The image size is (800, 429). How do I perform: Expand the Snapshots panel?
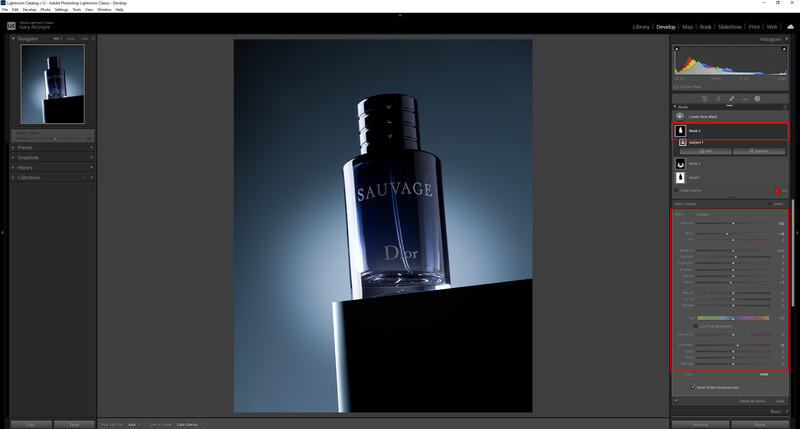point(13,158)
